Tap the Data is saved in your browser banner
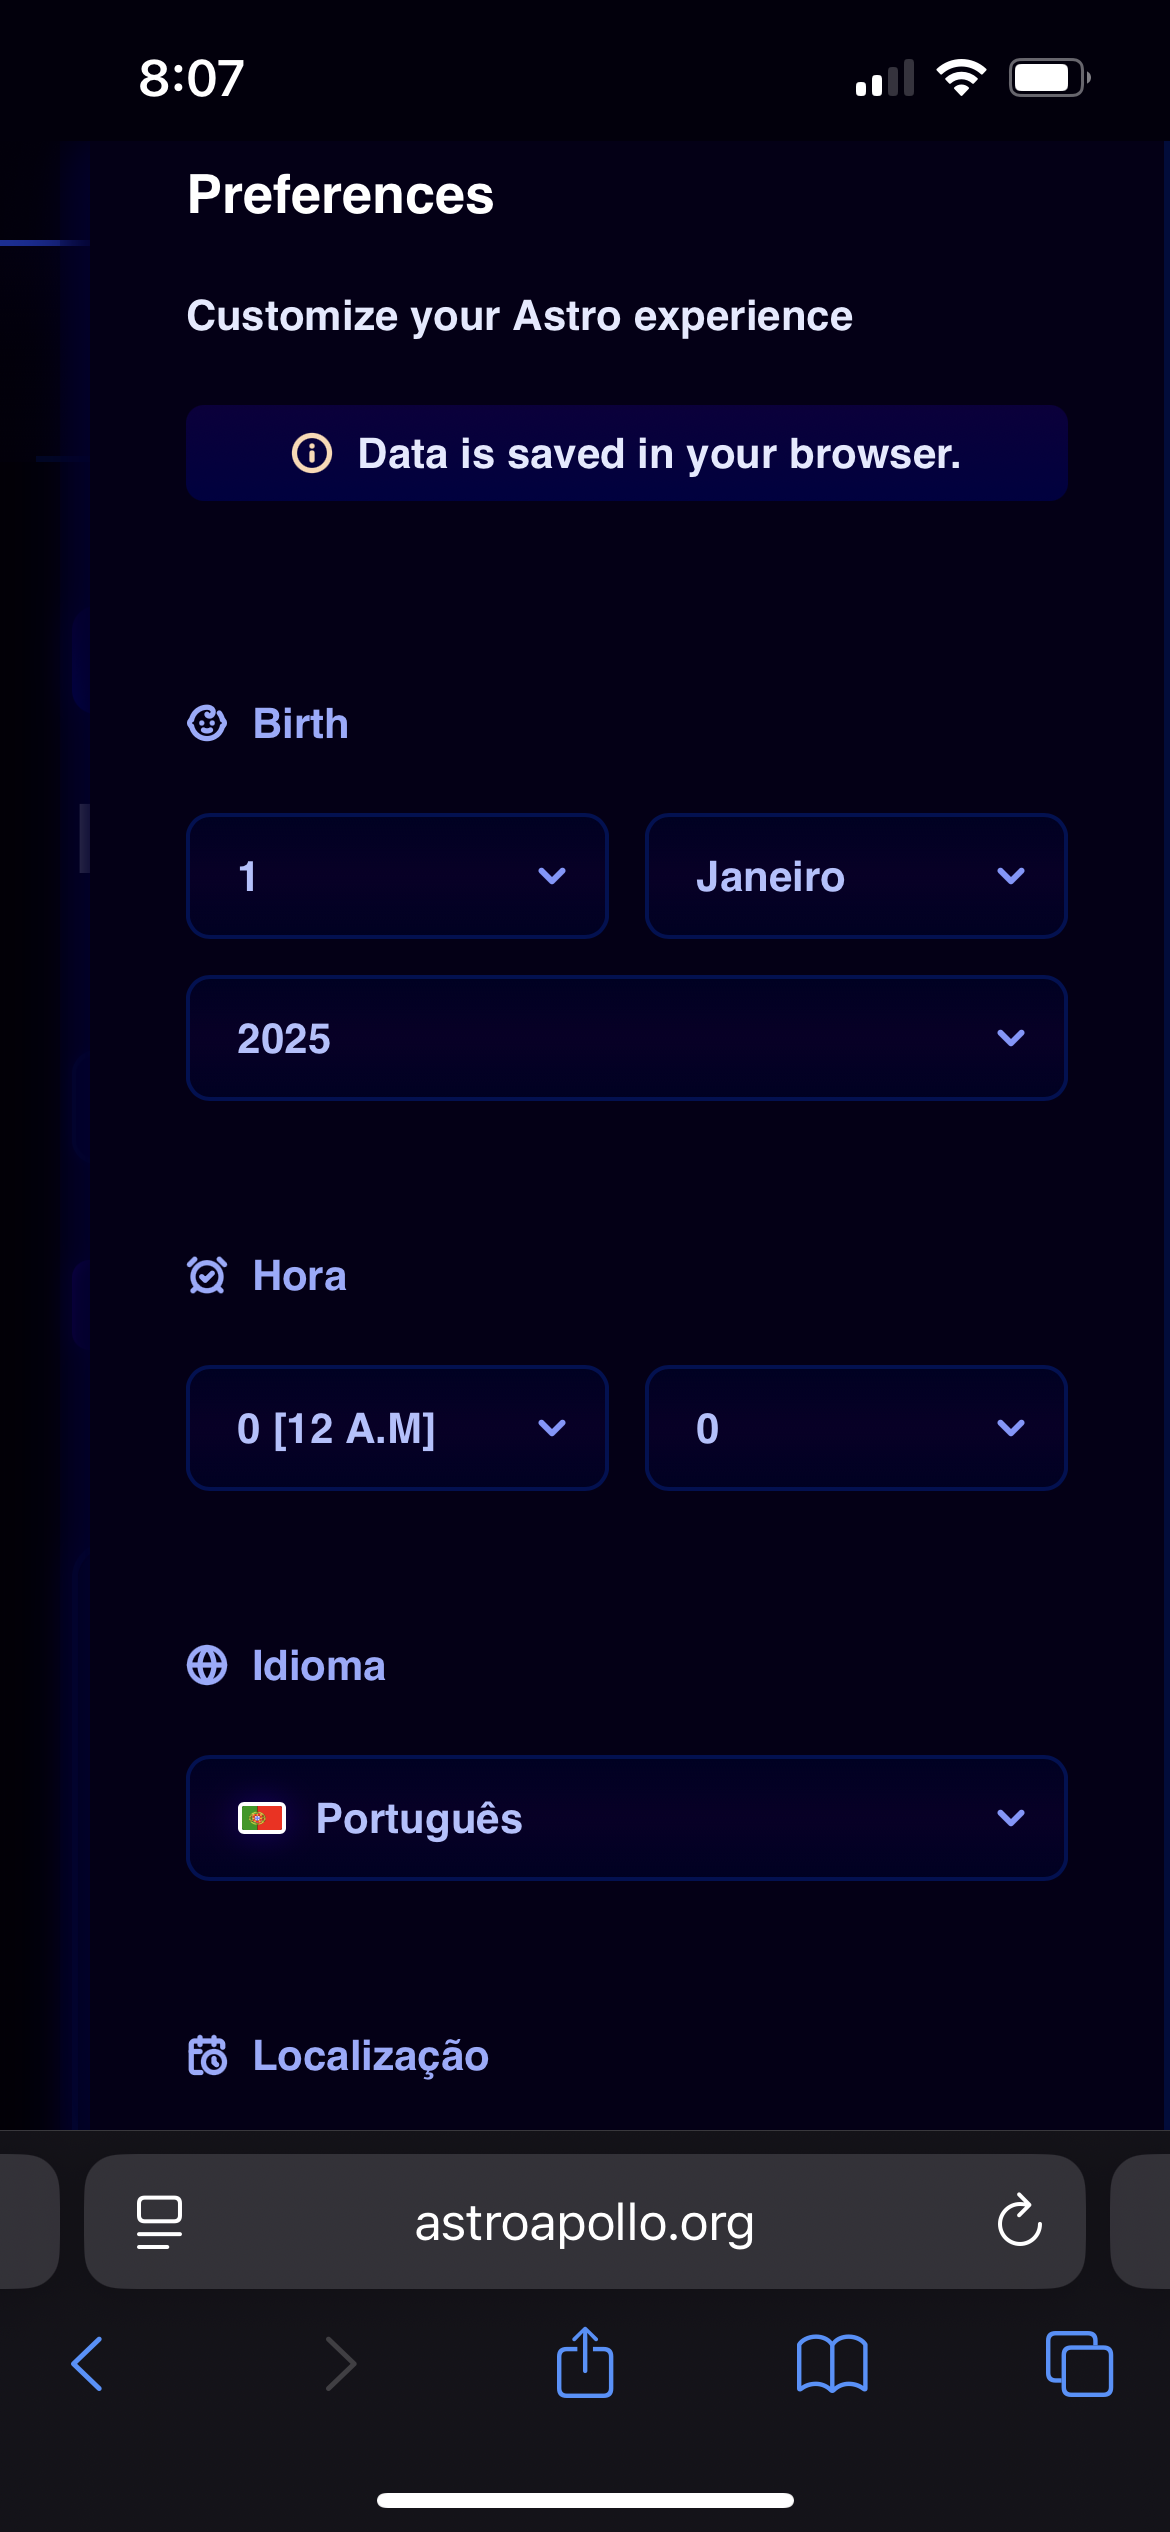Image resolution: width=1170 pixels, height=2532 pixels. tap(627, 453)
